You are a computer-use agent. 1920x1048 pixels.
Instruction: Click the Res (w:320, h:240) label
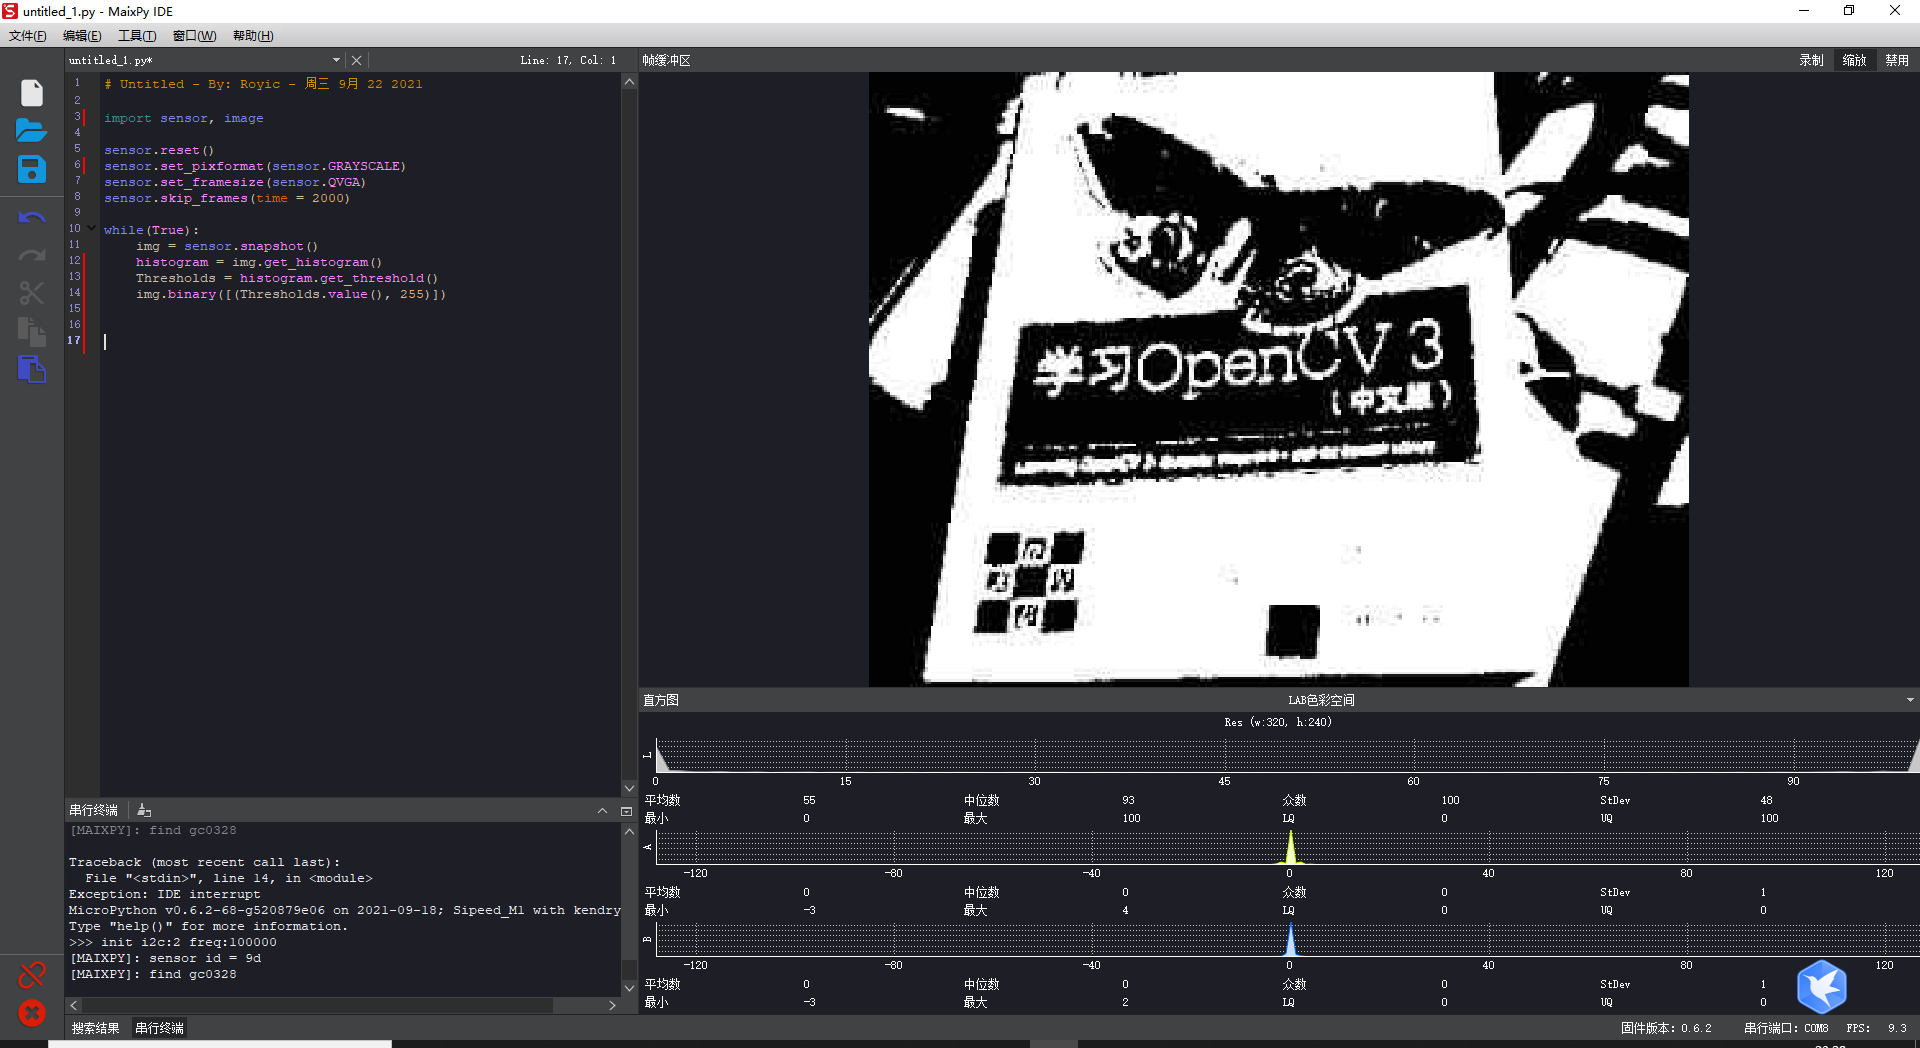[1278, 722]
